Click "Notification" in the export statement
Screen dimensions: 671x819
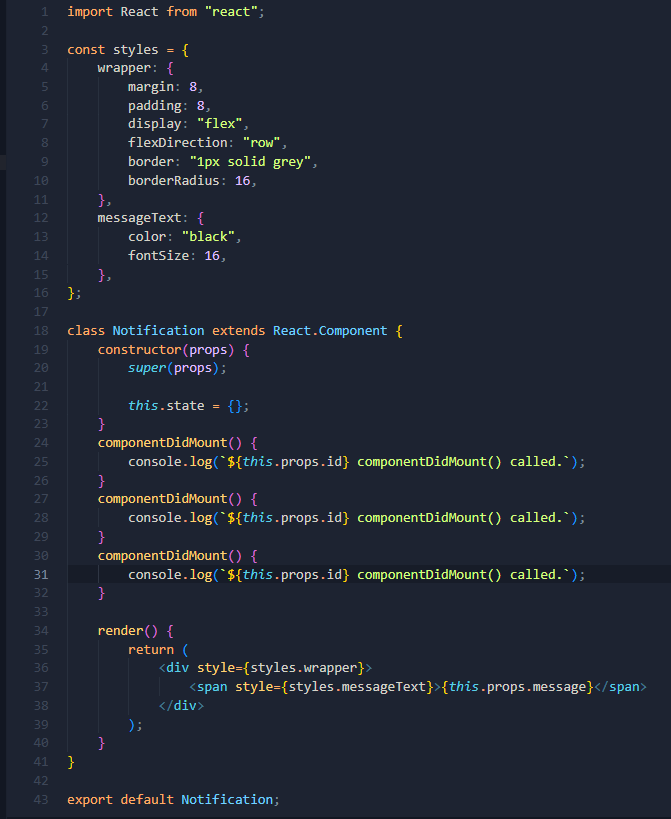227,800
